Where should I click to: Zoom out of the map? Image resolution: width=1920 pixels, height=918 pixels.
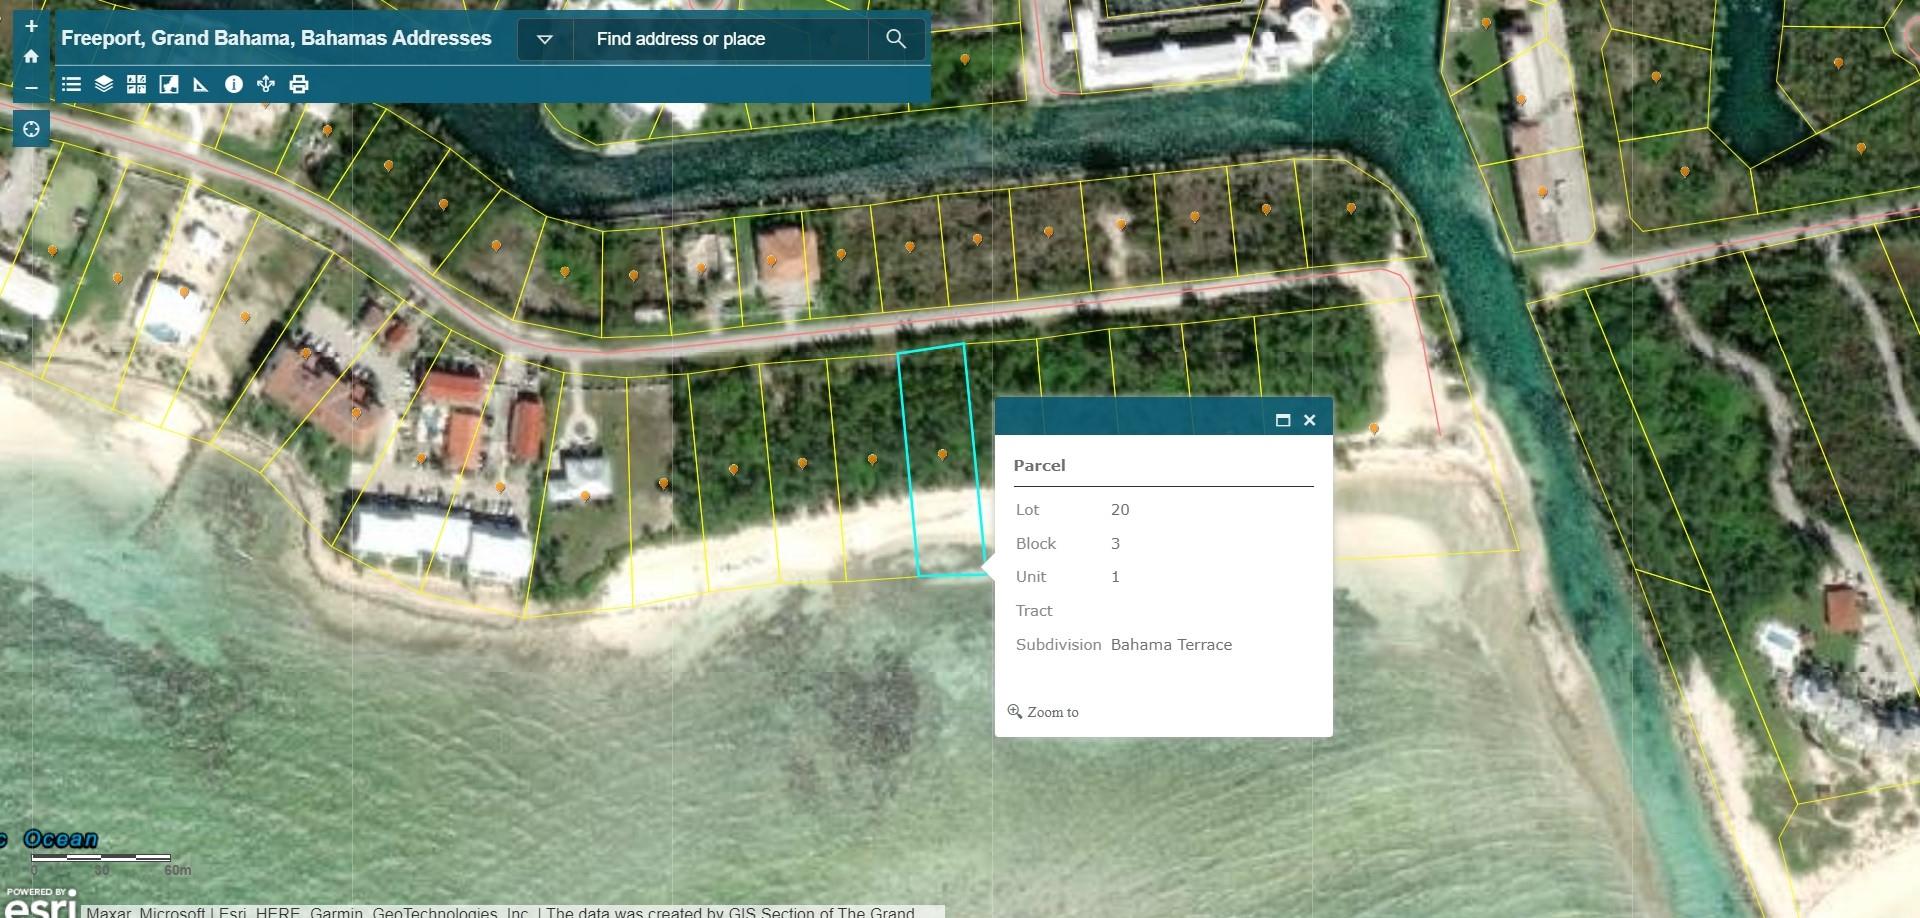31,87
